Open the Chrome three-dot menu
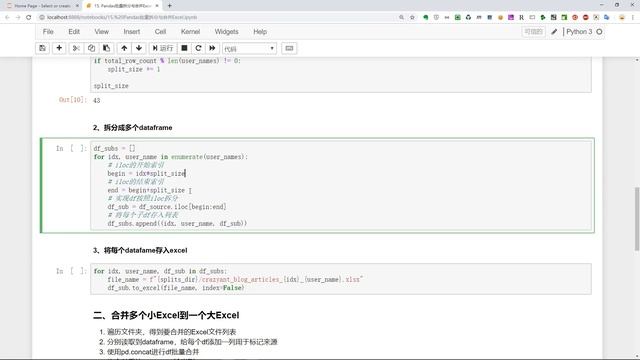This screenshot has height=360, width=640. 633,17
